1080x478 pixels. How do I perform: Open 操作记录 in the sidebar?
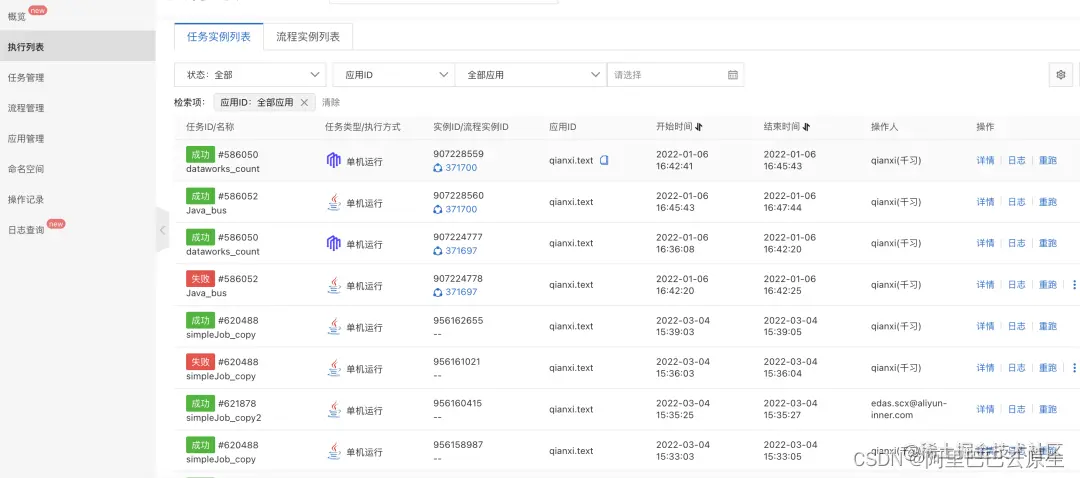click(x=25, y=199)
